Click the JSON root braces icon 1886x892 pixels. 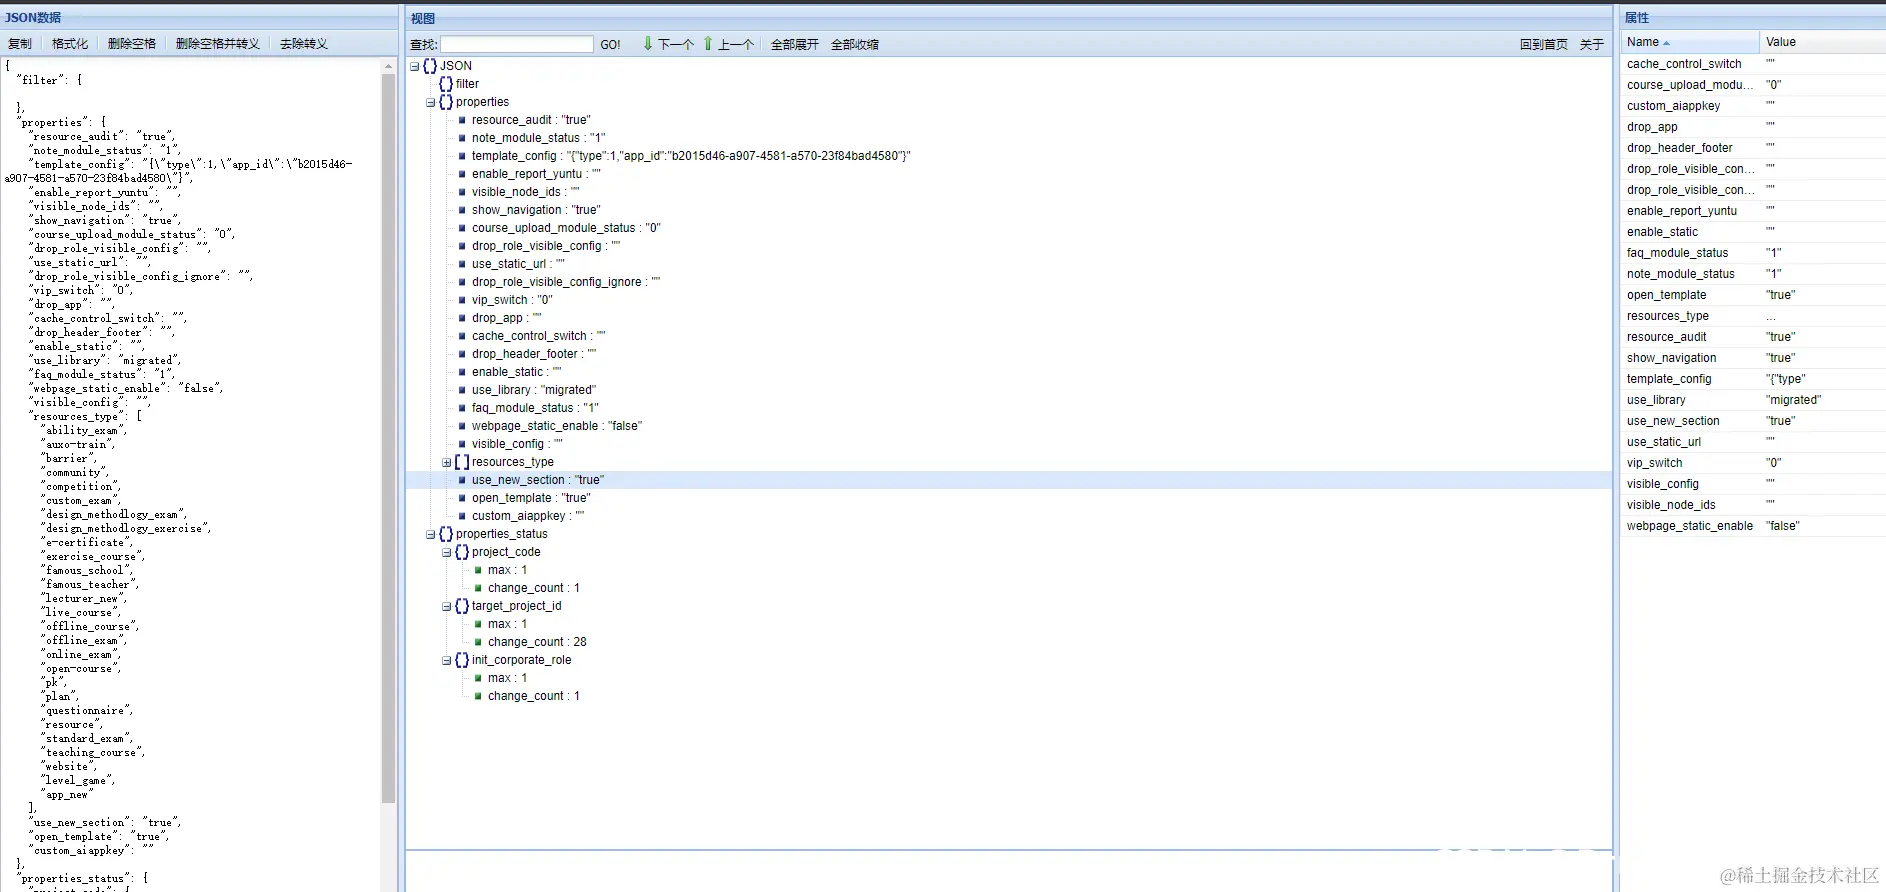coord(430,66)
